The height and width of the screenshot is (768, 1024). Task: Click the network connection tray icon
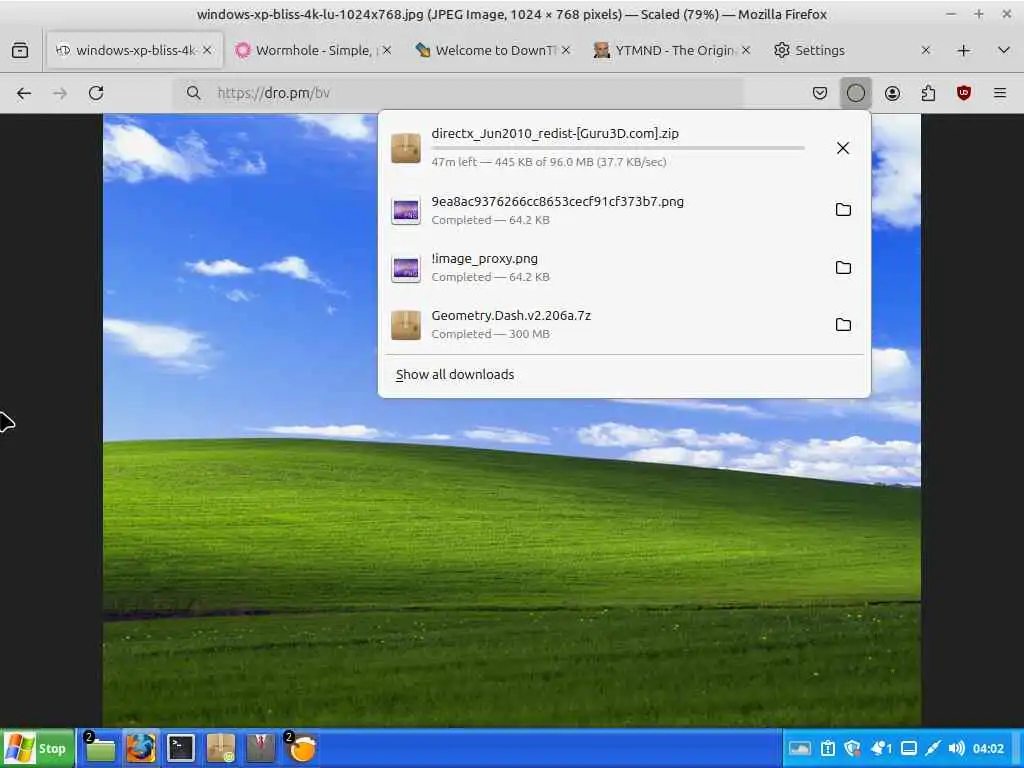(933, 748)
